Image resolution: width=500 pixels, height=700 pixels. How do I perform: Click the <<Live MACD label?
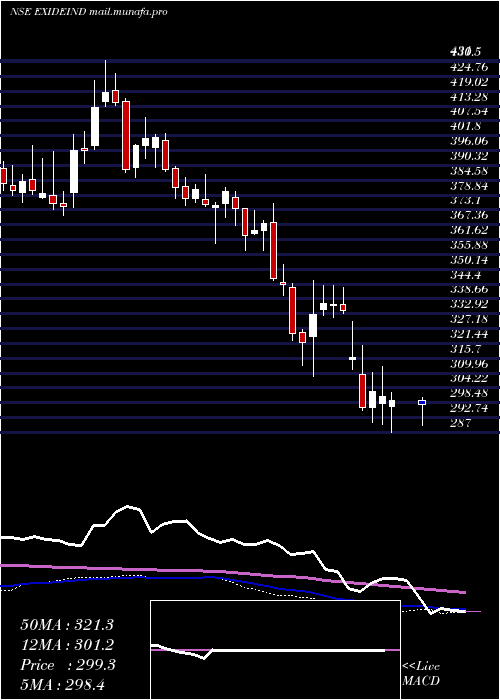click(421, 673)
